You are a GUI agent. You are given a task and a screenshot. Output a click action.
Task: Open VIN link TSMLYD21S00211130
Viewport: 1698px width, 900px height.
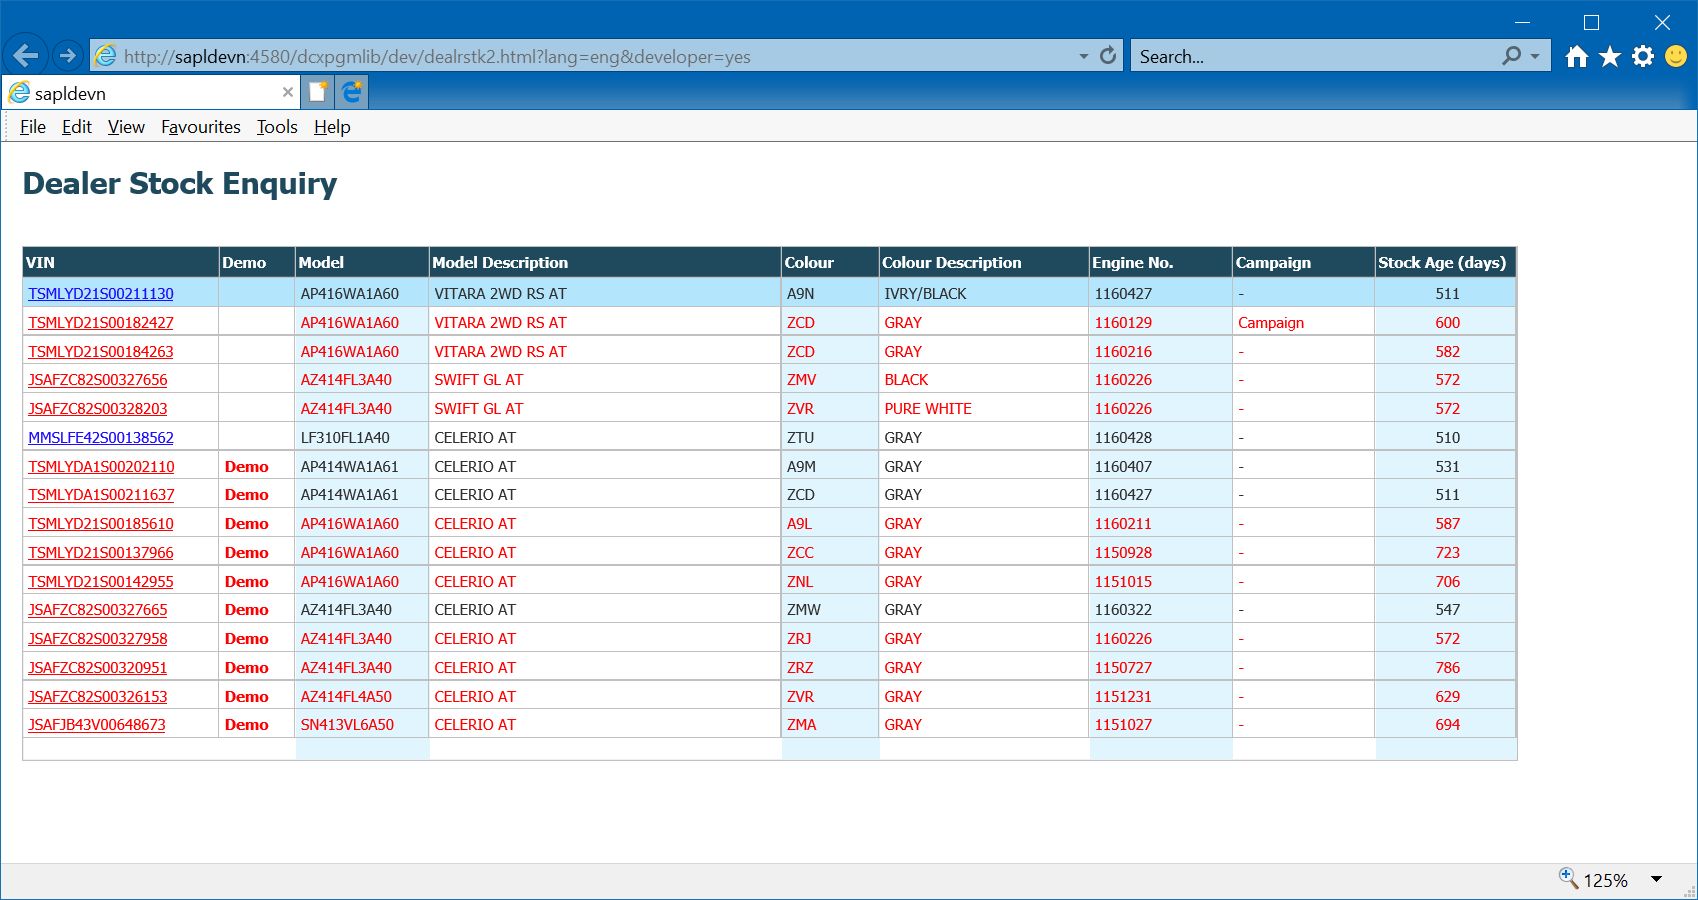(x=101, y=294)
